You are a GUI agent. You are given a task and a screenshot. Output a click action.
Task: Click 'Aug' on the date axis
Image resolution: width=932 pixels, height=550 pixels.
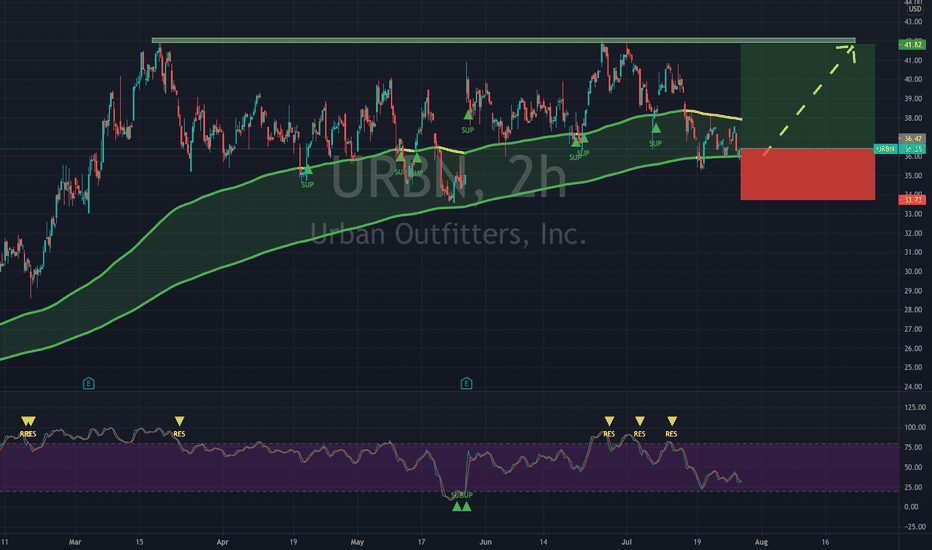click(x=761, y=542)
